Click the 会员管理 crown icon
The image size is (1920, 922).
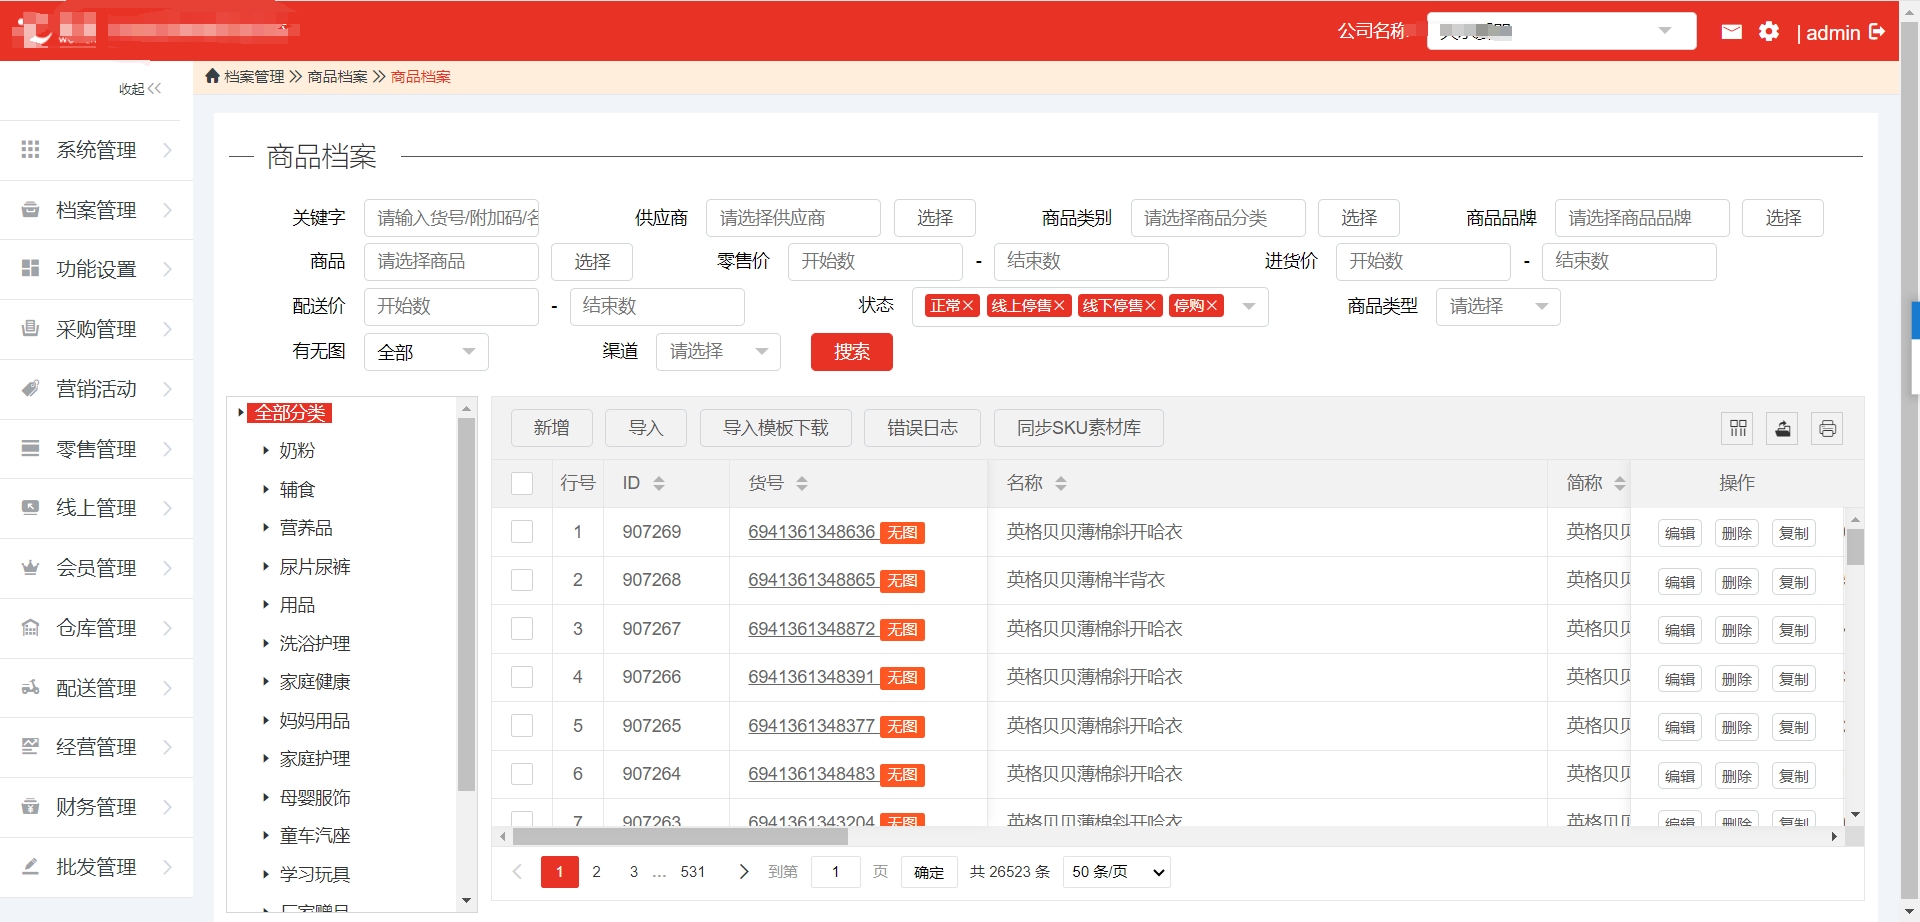coord(30,567)
